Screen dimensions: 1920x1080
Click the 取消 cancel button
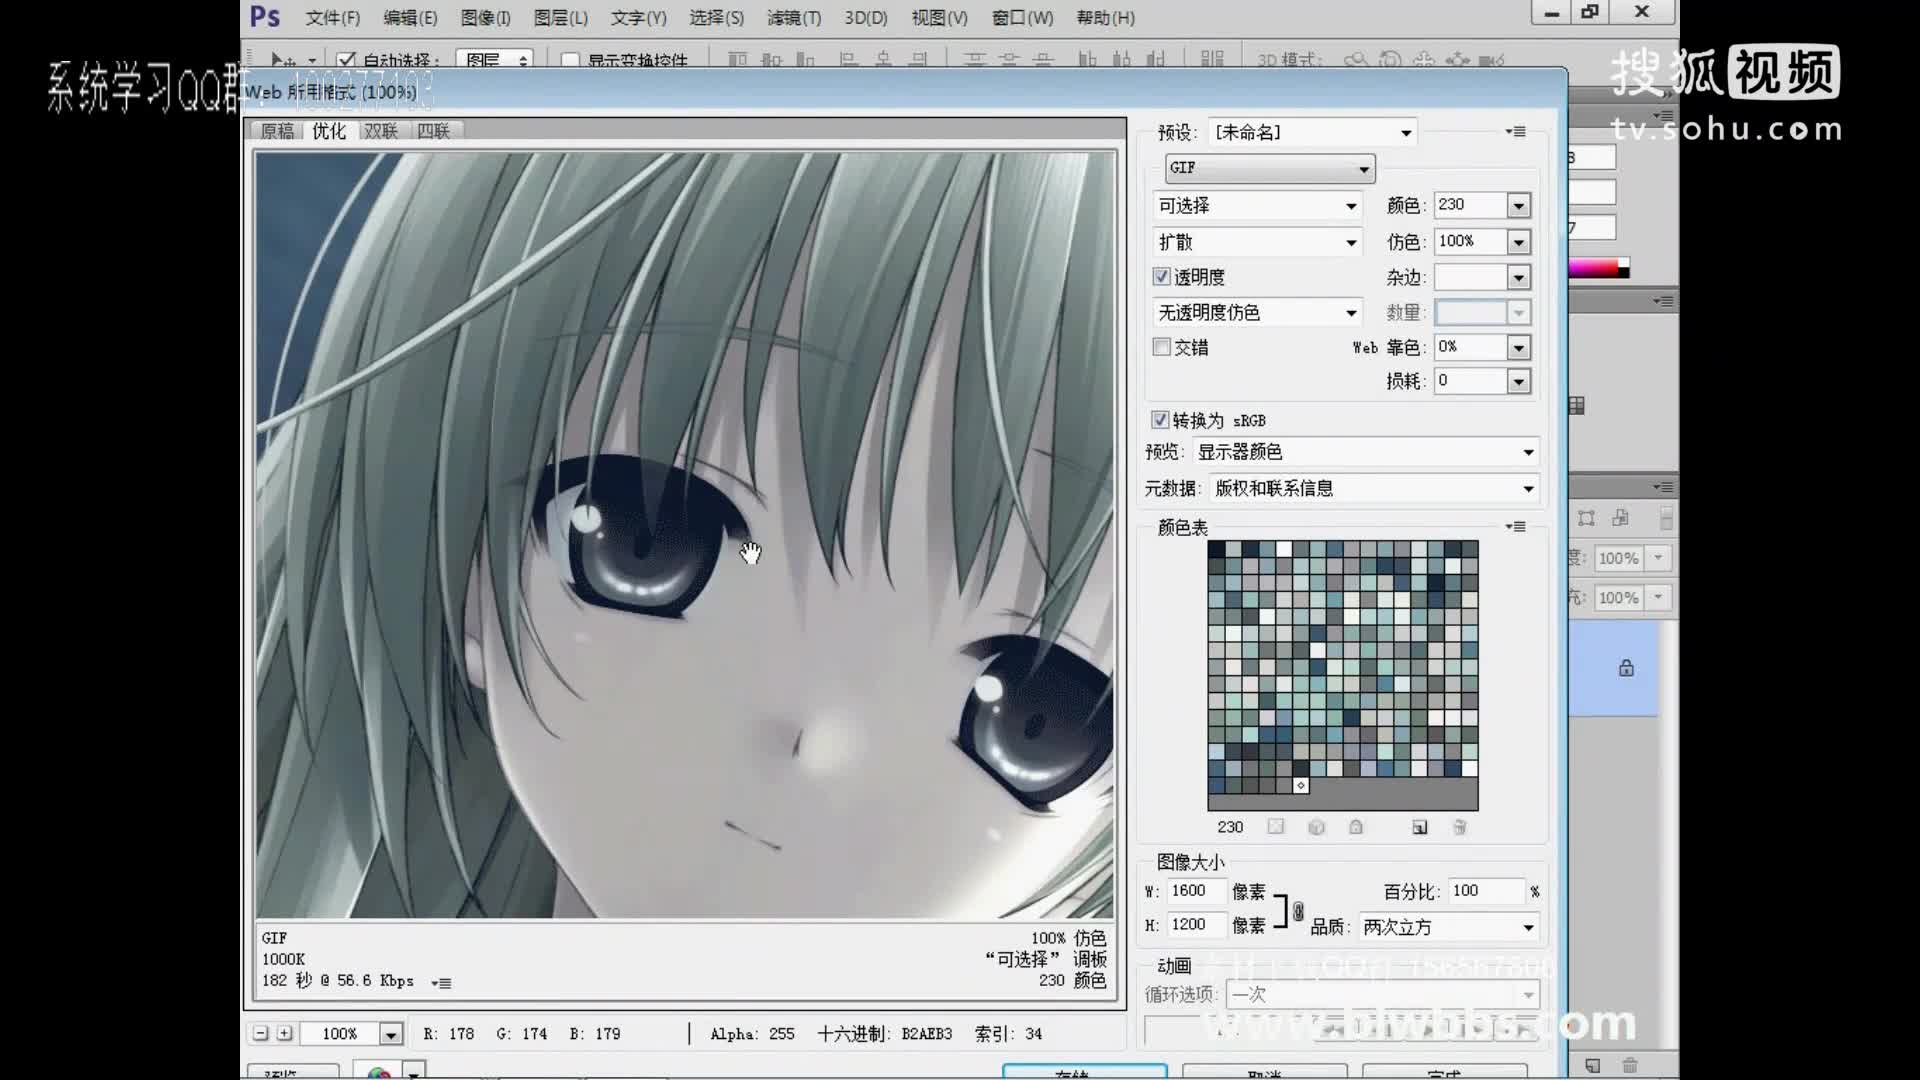(1265, 1072)
